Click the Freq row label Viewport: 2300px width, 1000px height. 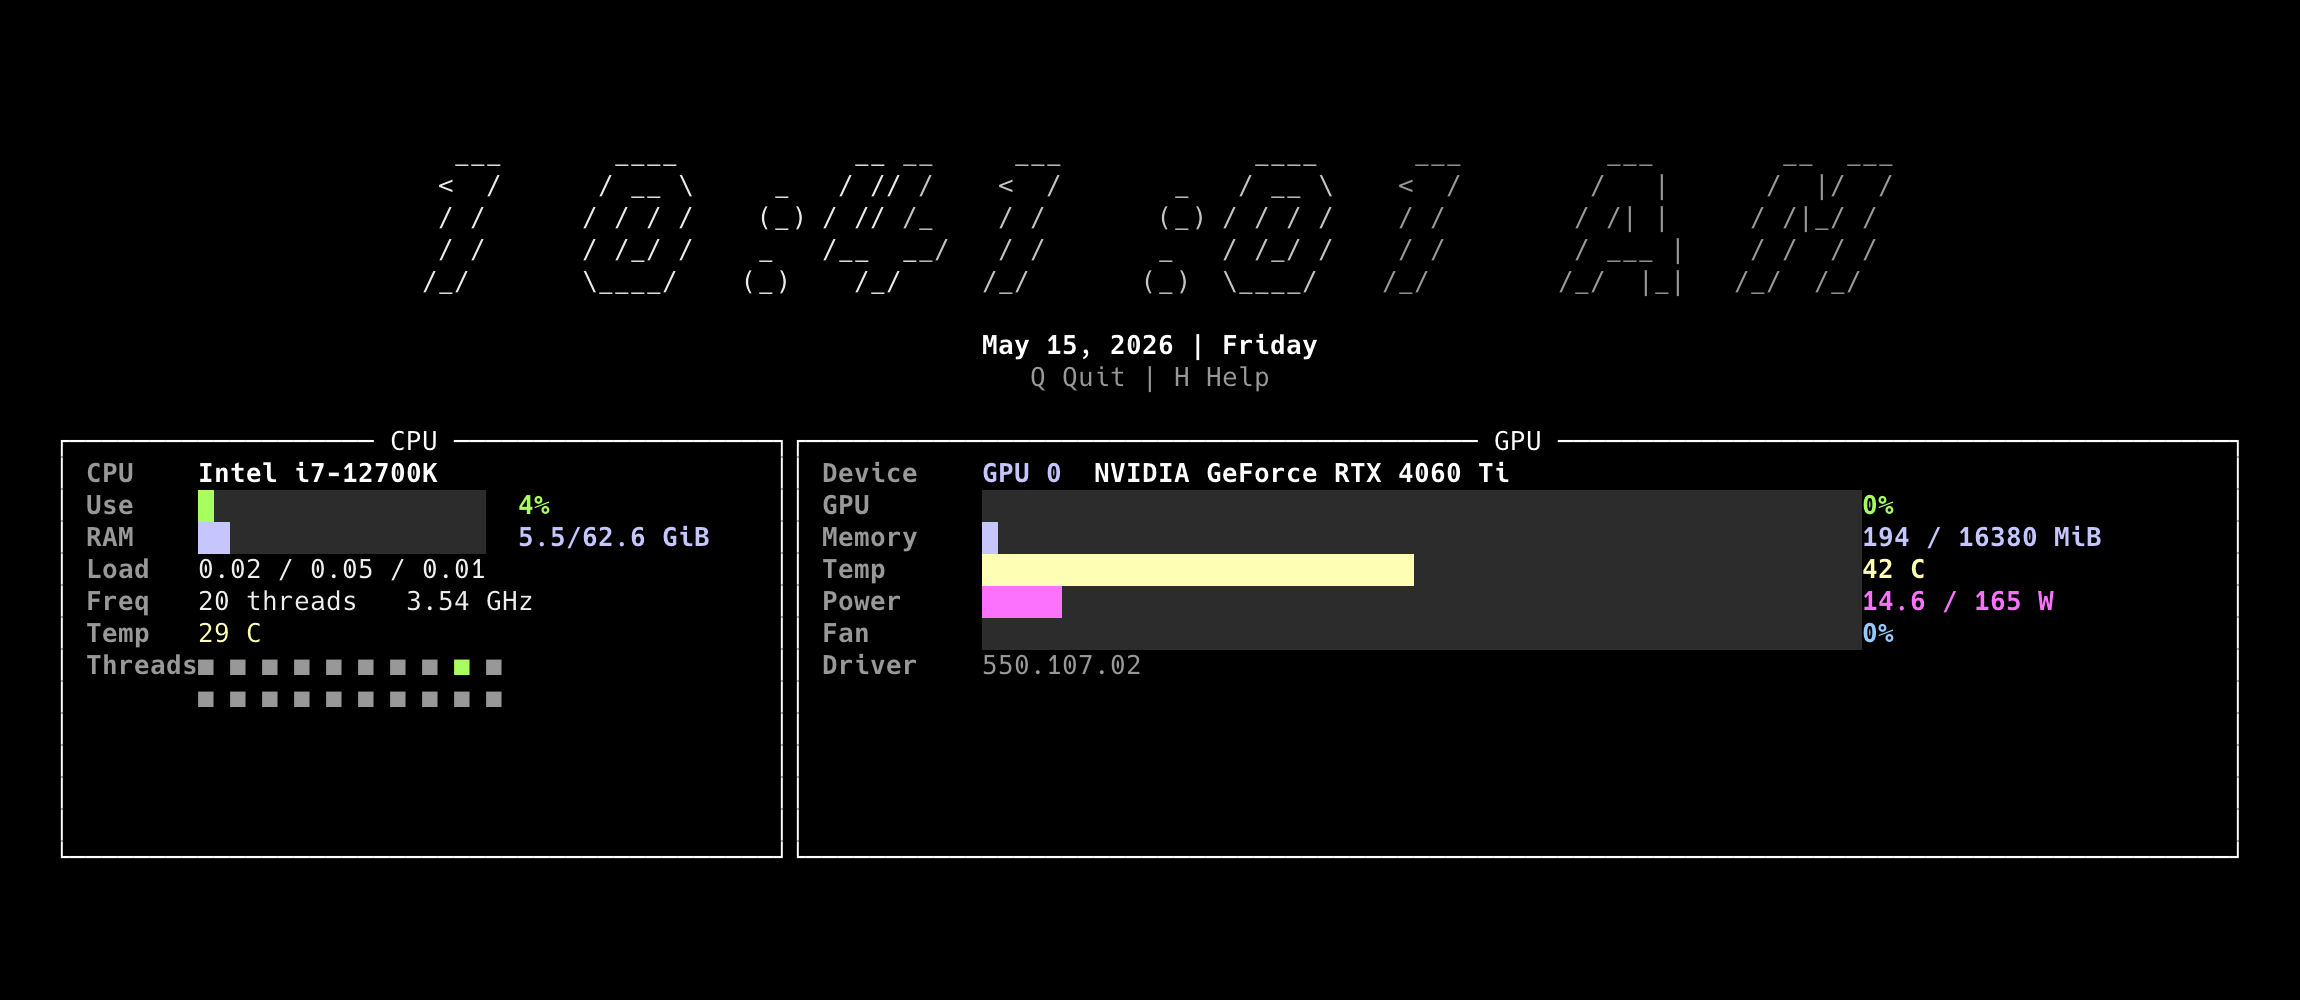tap(117, 601)
